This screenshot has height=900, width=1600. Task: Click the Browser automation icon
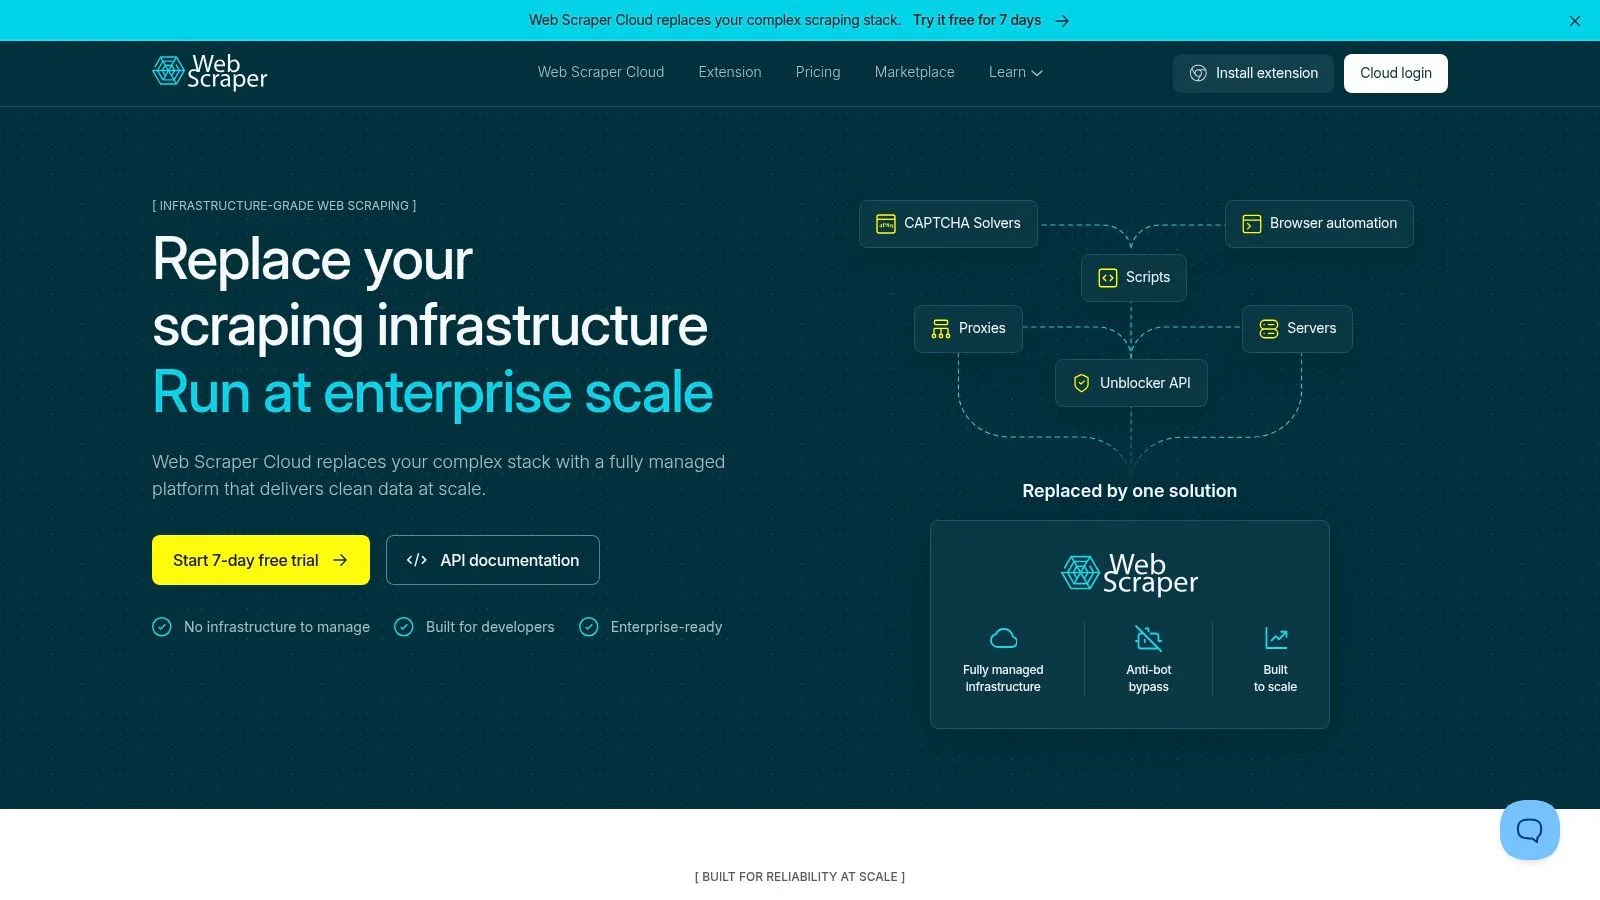[1252, 224]
